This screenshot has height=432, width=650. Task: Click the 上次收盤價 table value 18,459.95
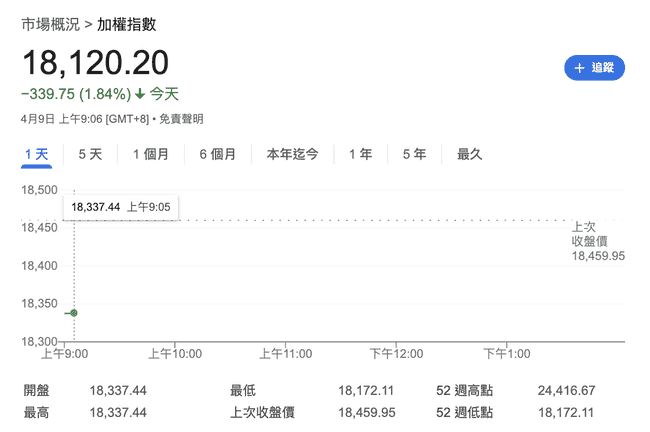[366, 413]
